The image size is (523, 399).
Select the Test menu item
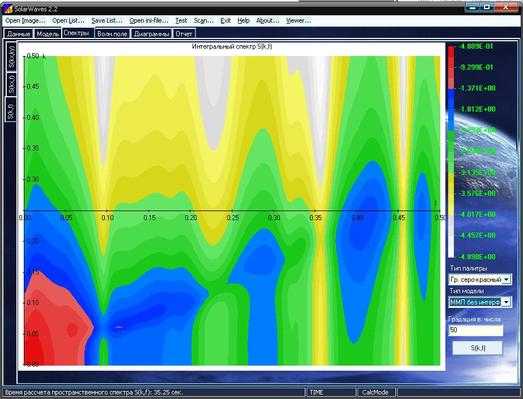pos(181,21)
